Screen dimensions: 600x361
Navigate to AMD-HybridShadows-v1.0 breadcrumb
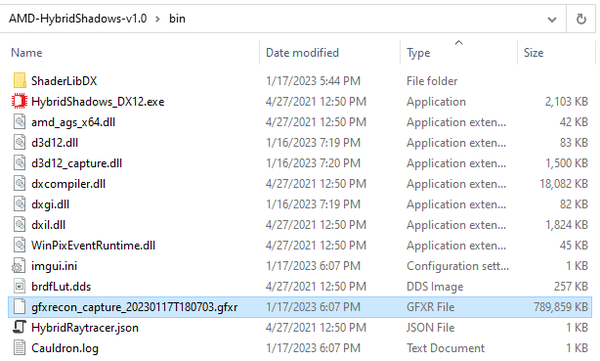78,19
